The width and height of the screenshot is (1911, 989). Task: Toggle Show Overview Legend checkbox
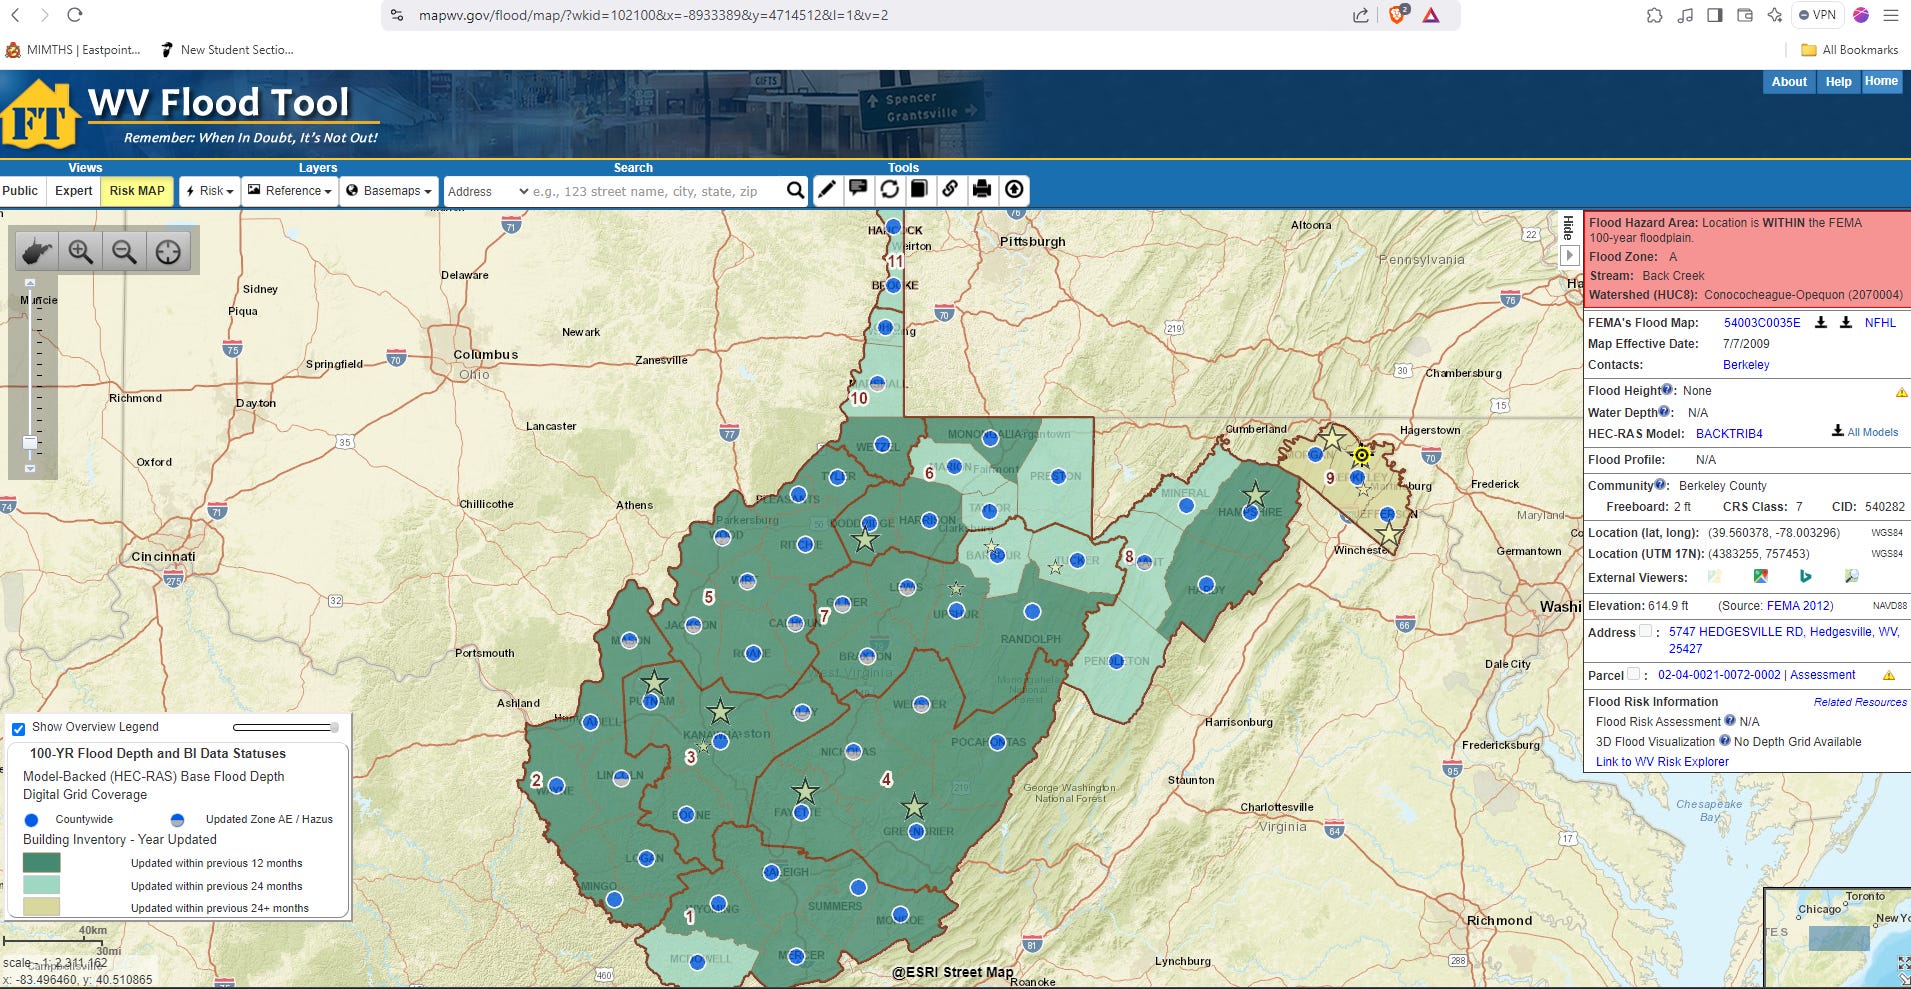(18, 728)
